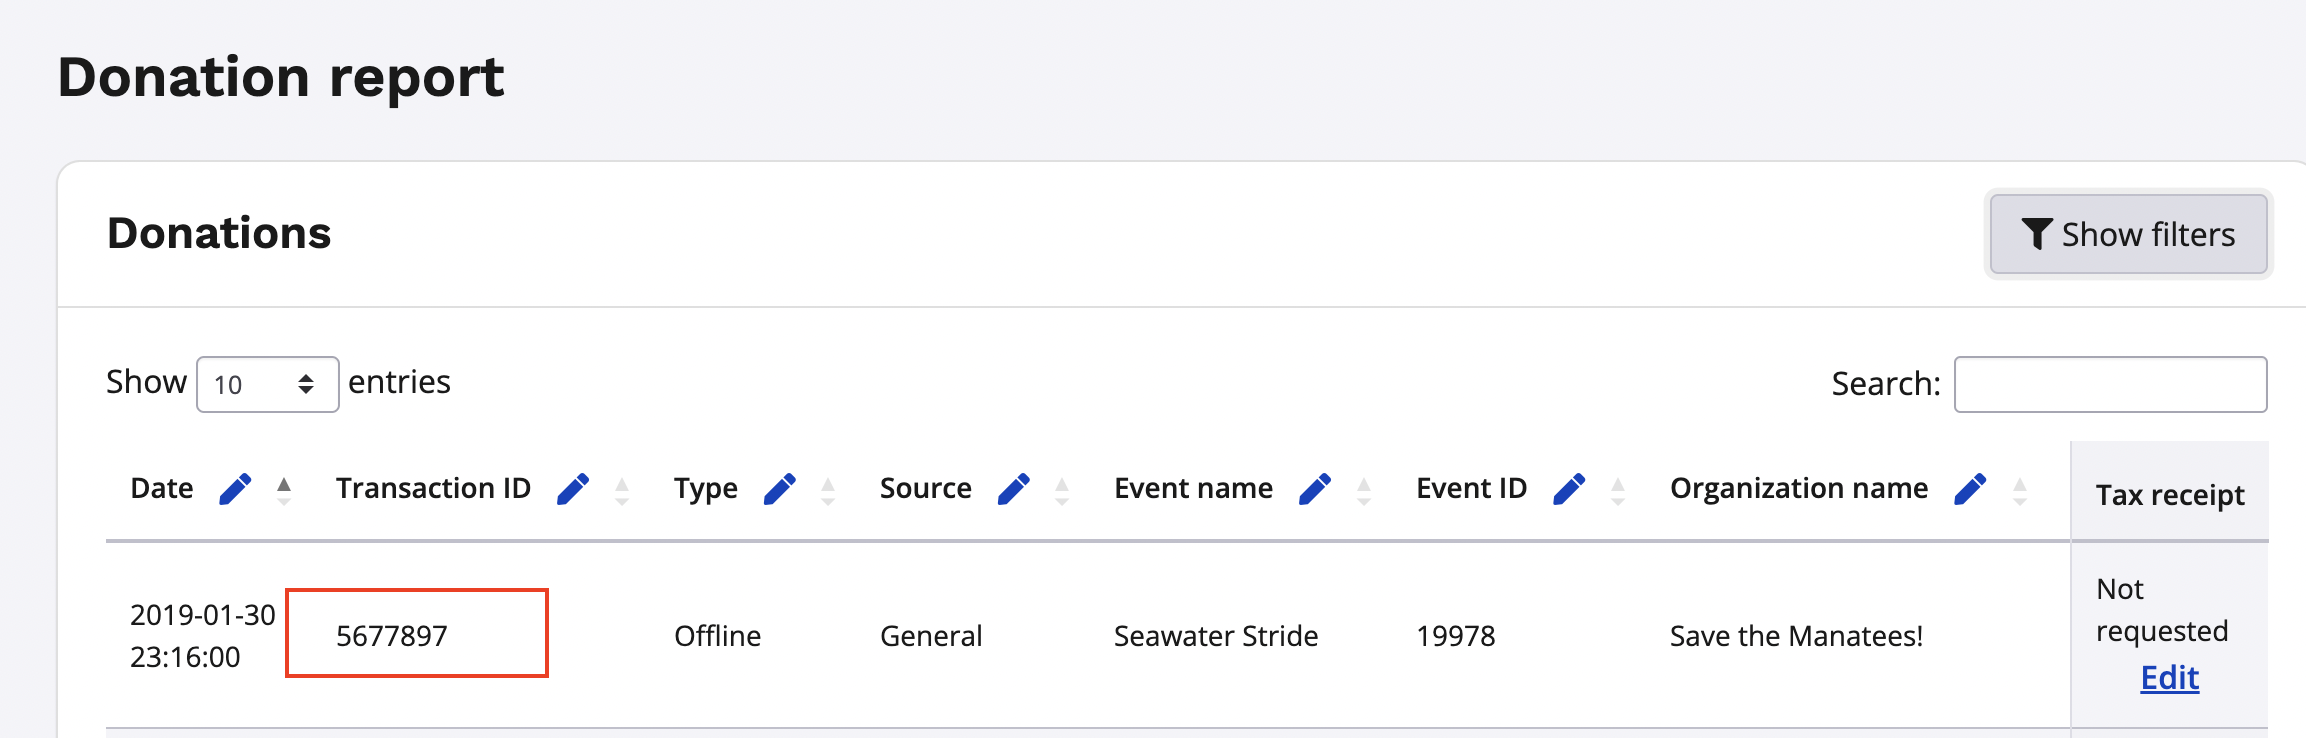
Task: Click the Organization name sort arrows
Action: tap(2019, 490)
